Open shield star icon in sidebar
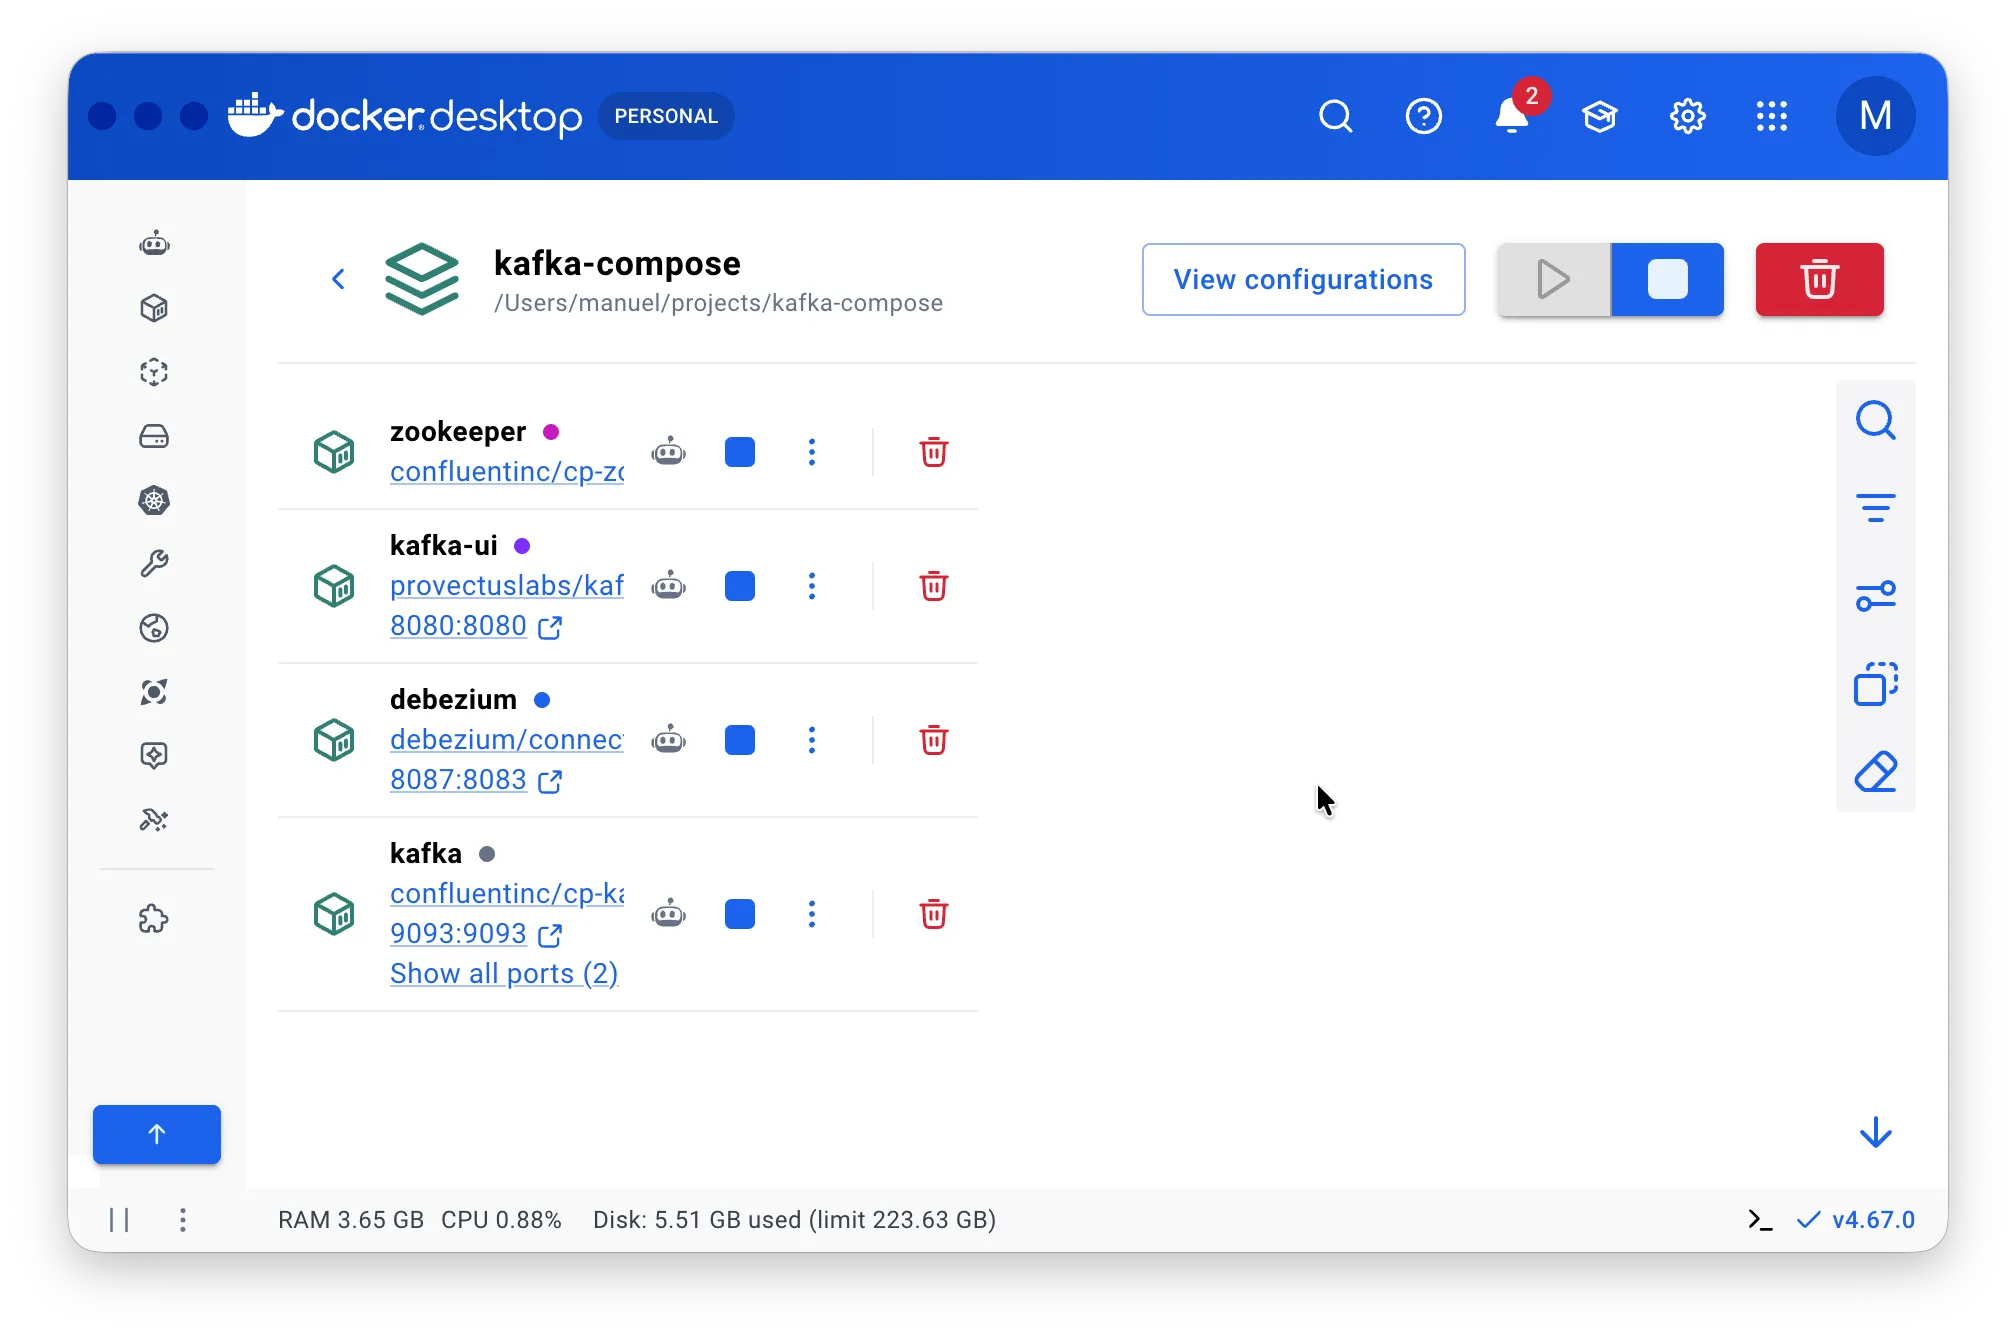Screen dimensions: 2016x1336 point(154,756)
